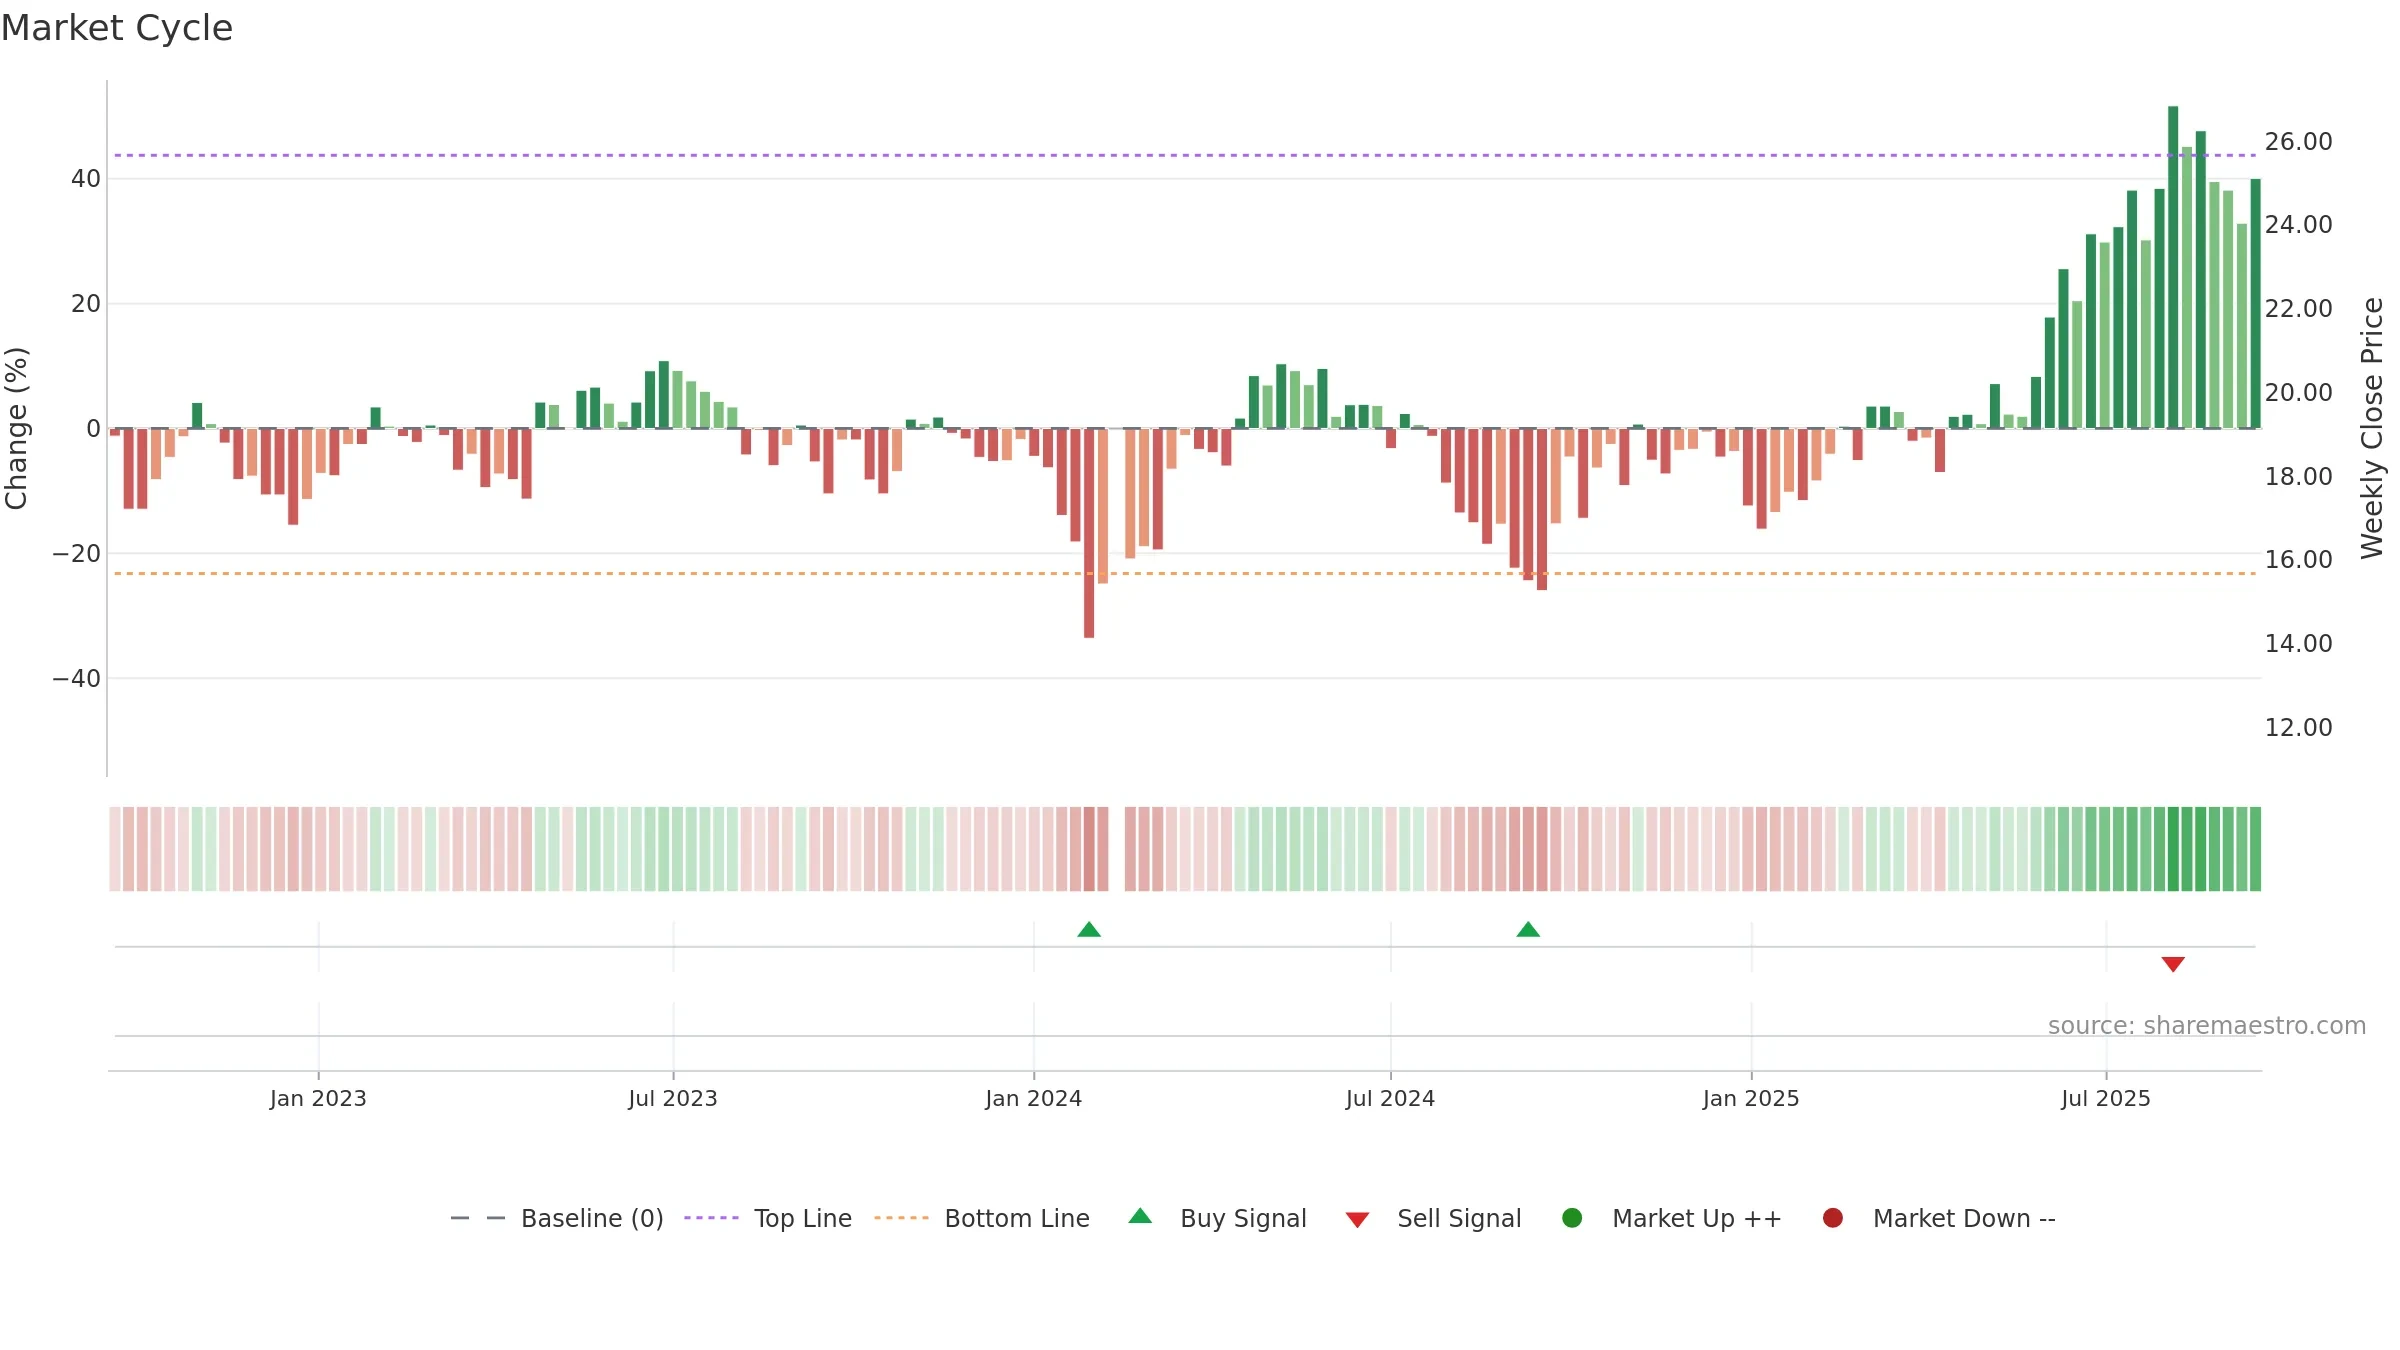Click the red Sell Signal triangle in the legend
The height and width of the screenshot is (1350, 2400).
tap(1357, 1220)
